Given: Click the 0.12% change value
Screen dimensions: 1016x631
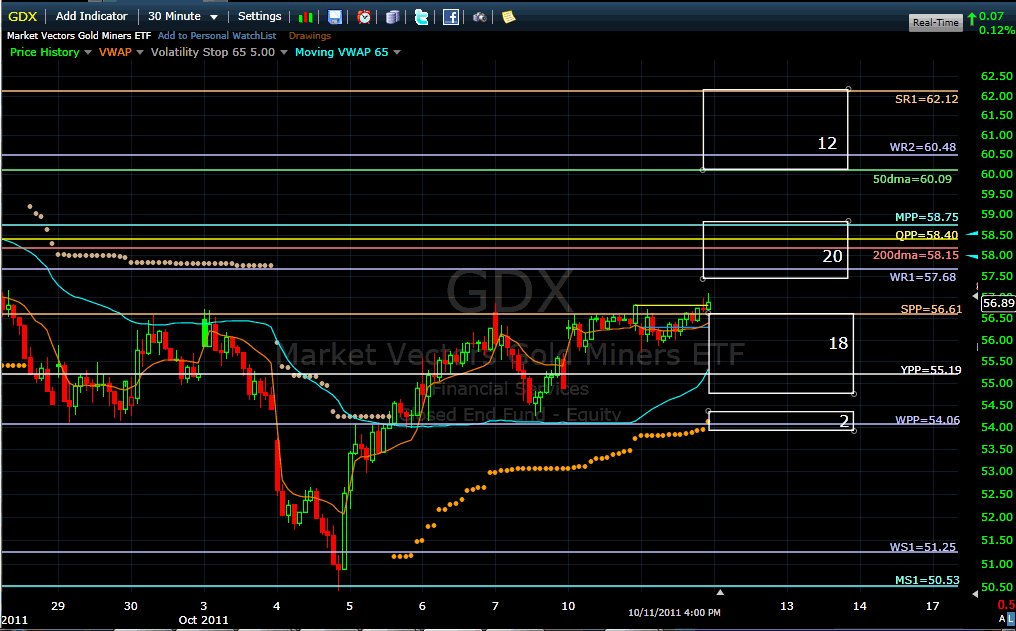Looking at the screenshot, I should [x=997, y=30].
